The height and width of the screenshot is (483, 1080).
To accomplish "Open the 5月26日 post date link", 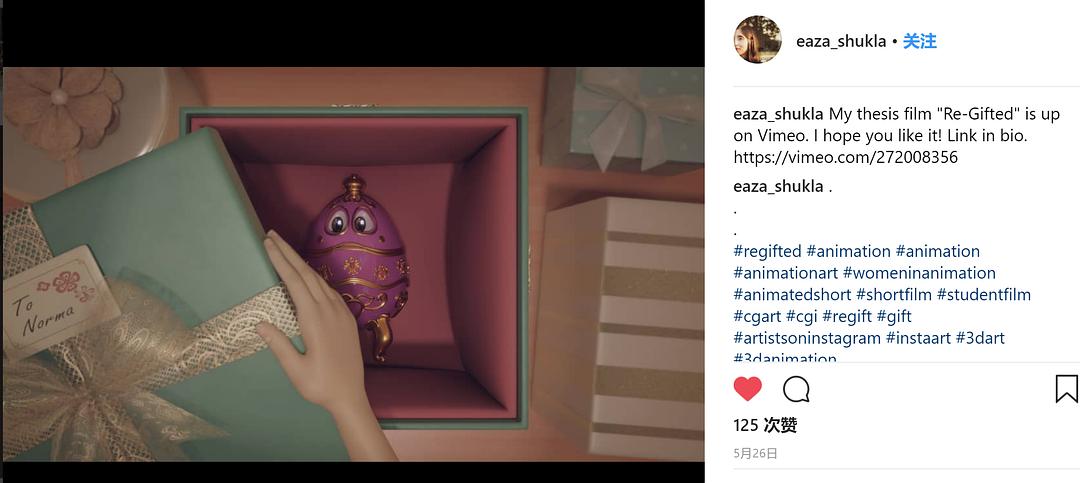I will (756, 453).
